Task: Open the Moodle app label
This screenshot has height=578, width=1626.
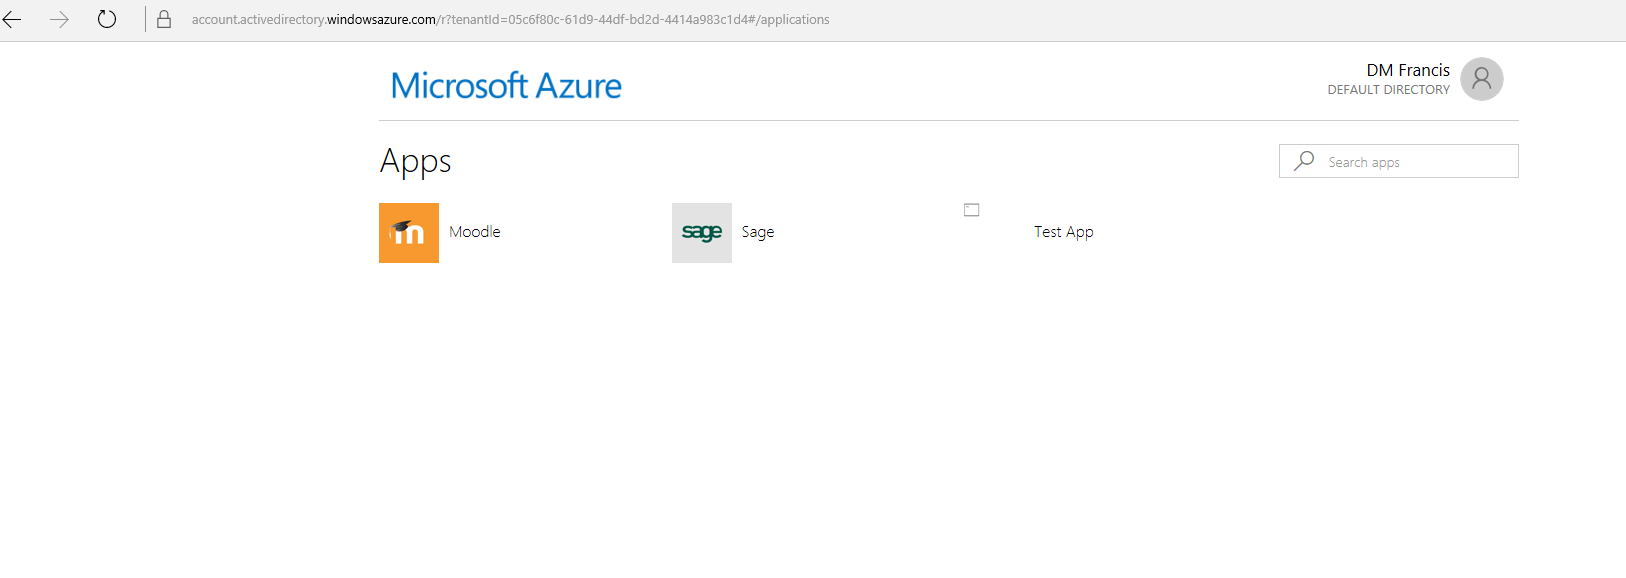Action: [475, 232]
